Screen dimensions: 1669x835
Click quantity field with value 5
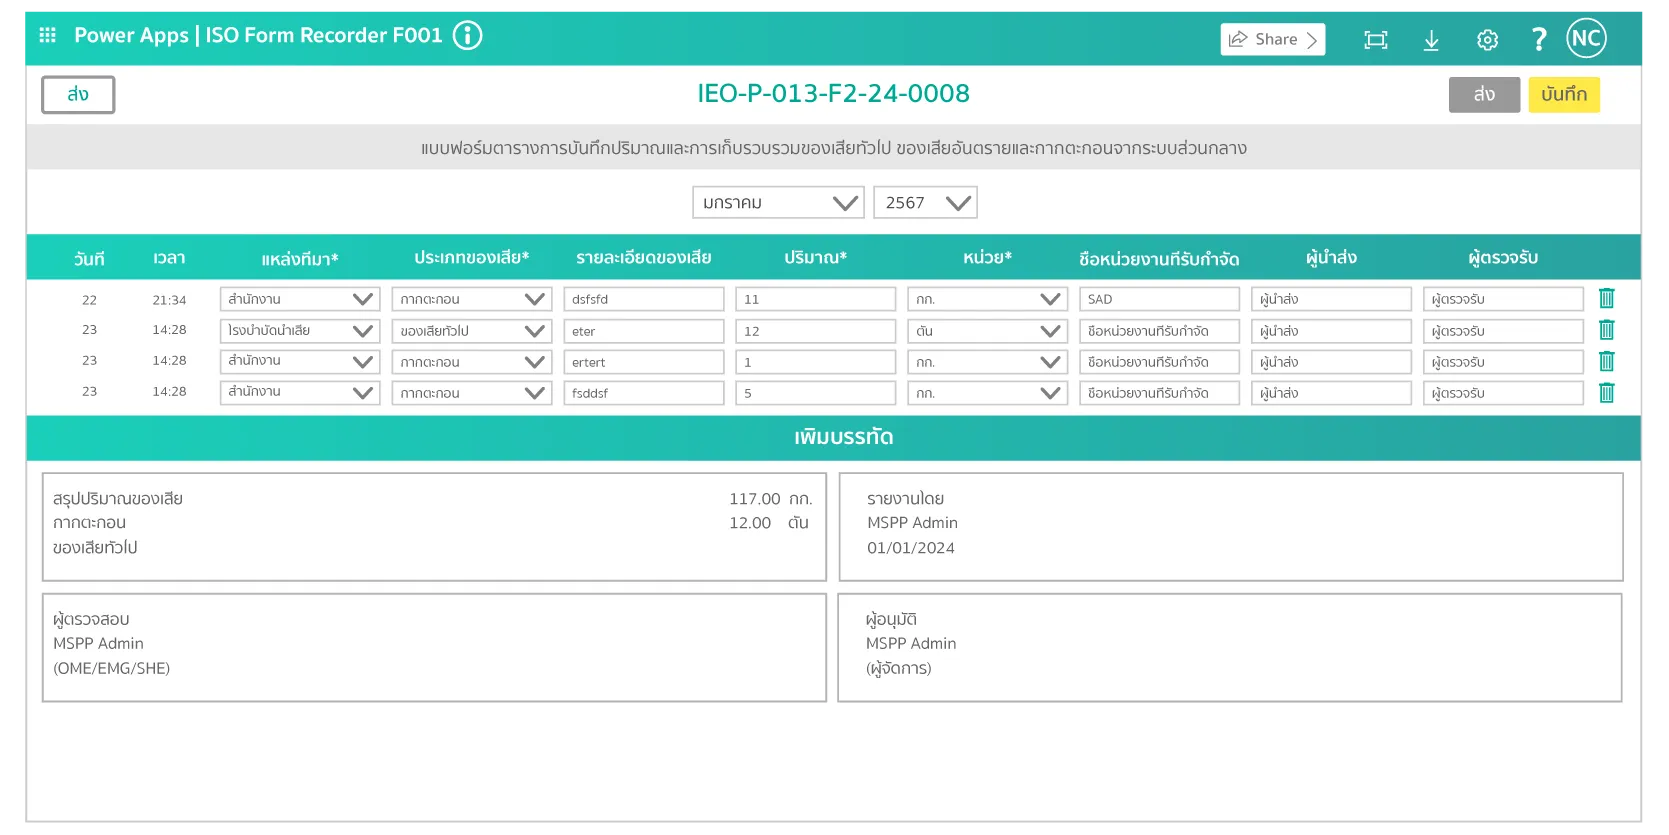click(816, 393)
